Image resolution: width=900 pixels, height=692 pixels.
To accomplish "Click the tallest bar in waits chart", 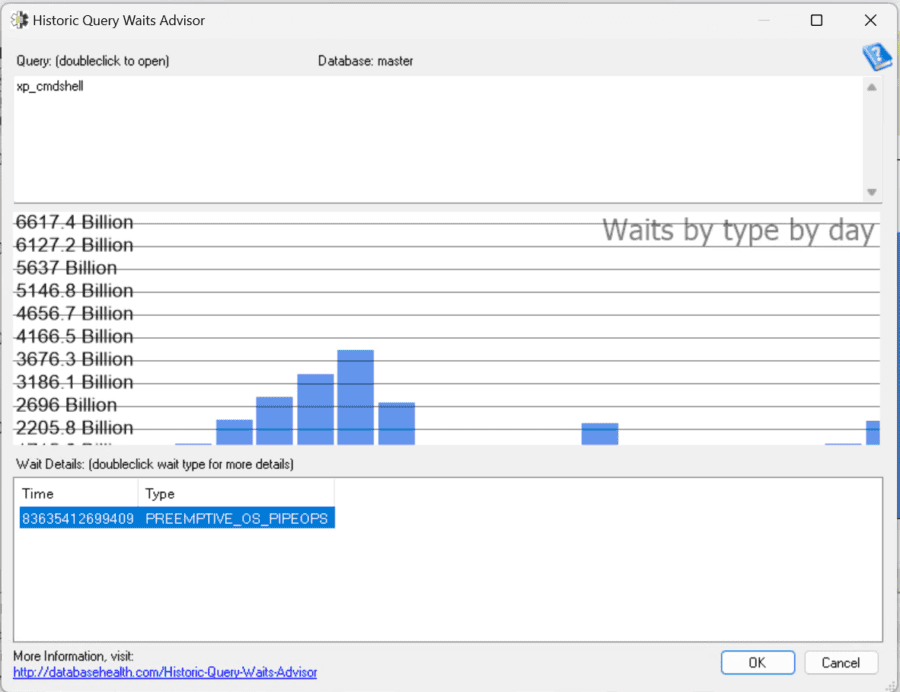I will [355, 397].
